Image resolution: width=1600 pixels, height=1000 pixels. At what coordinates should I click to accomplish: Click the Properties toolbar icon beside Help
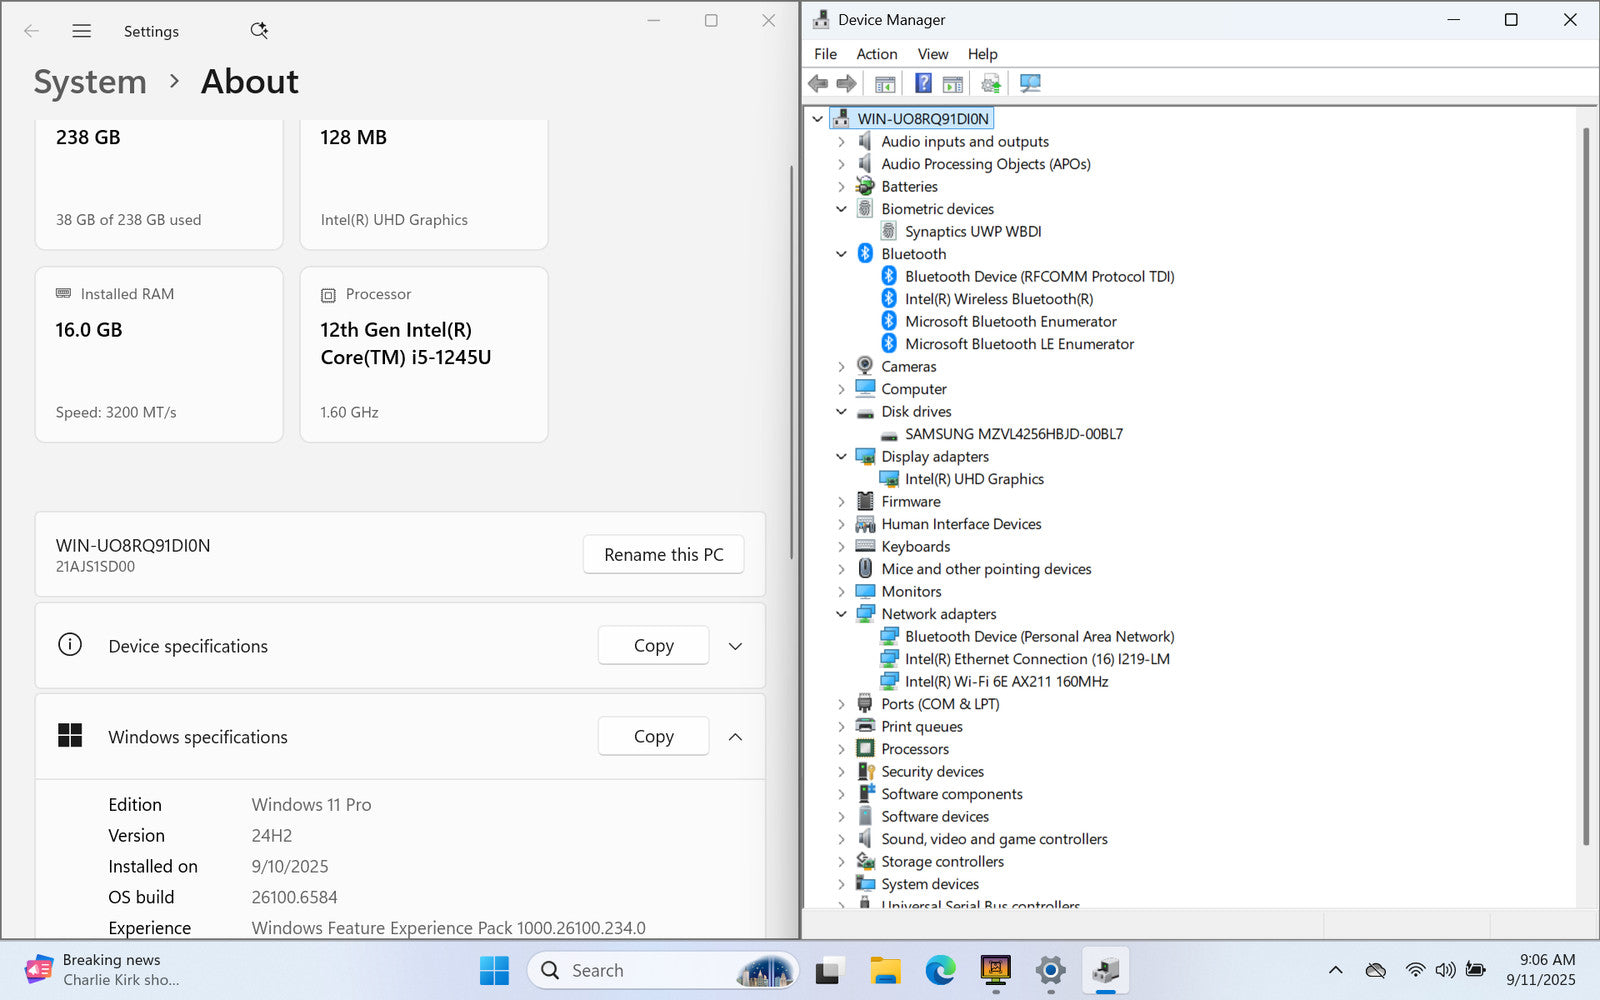click(953, 83)
